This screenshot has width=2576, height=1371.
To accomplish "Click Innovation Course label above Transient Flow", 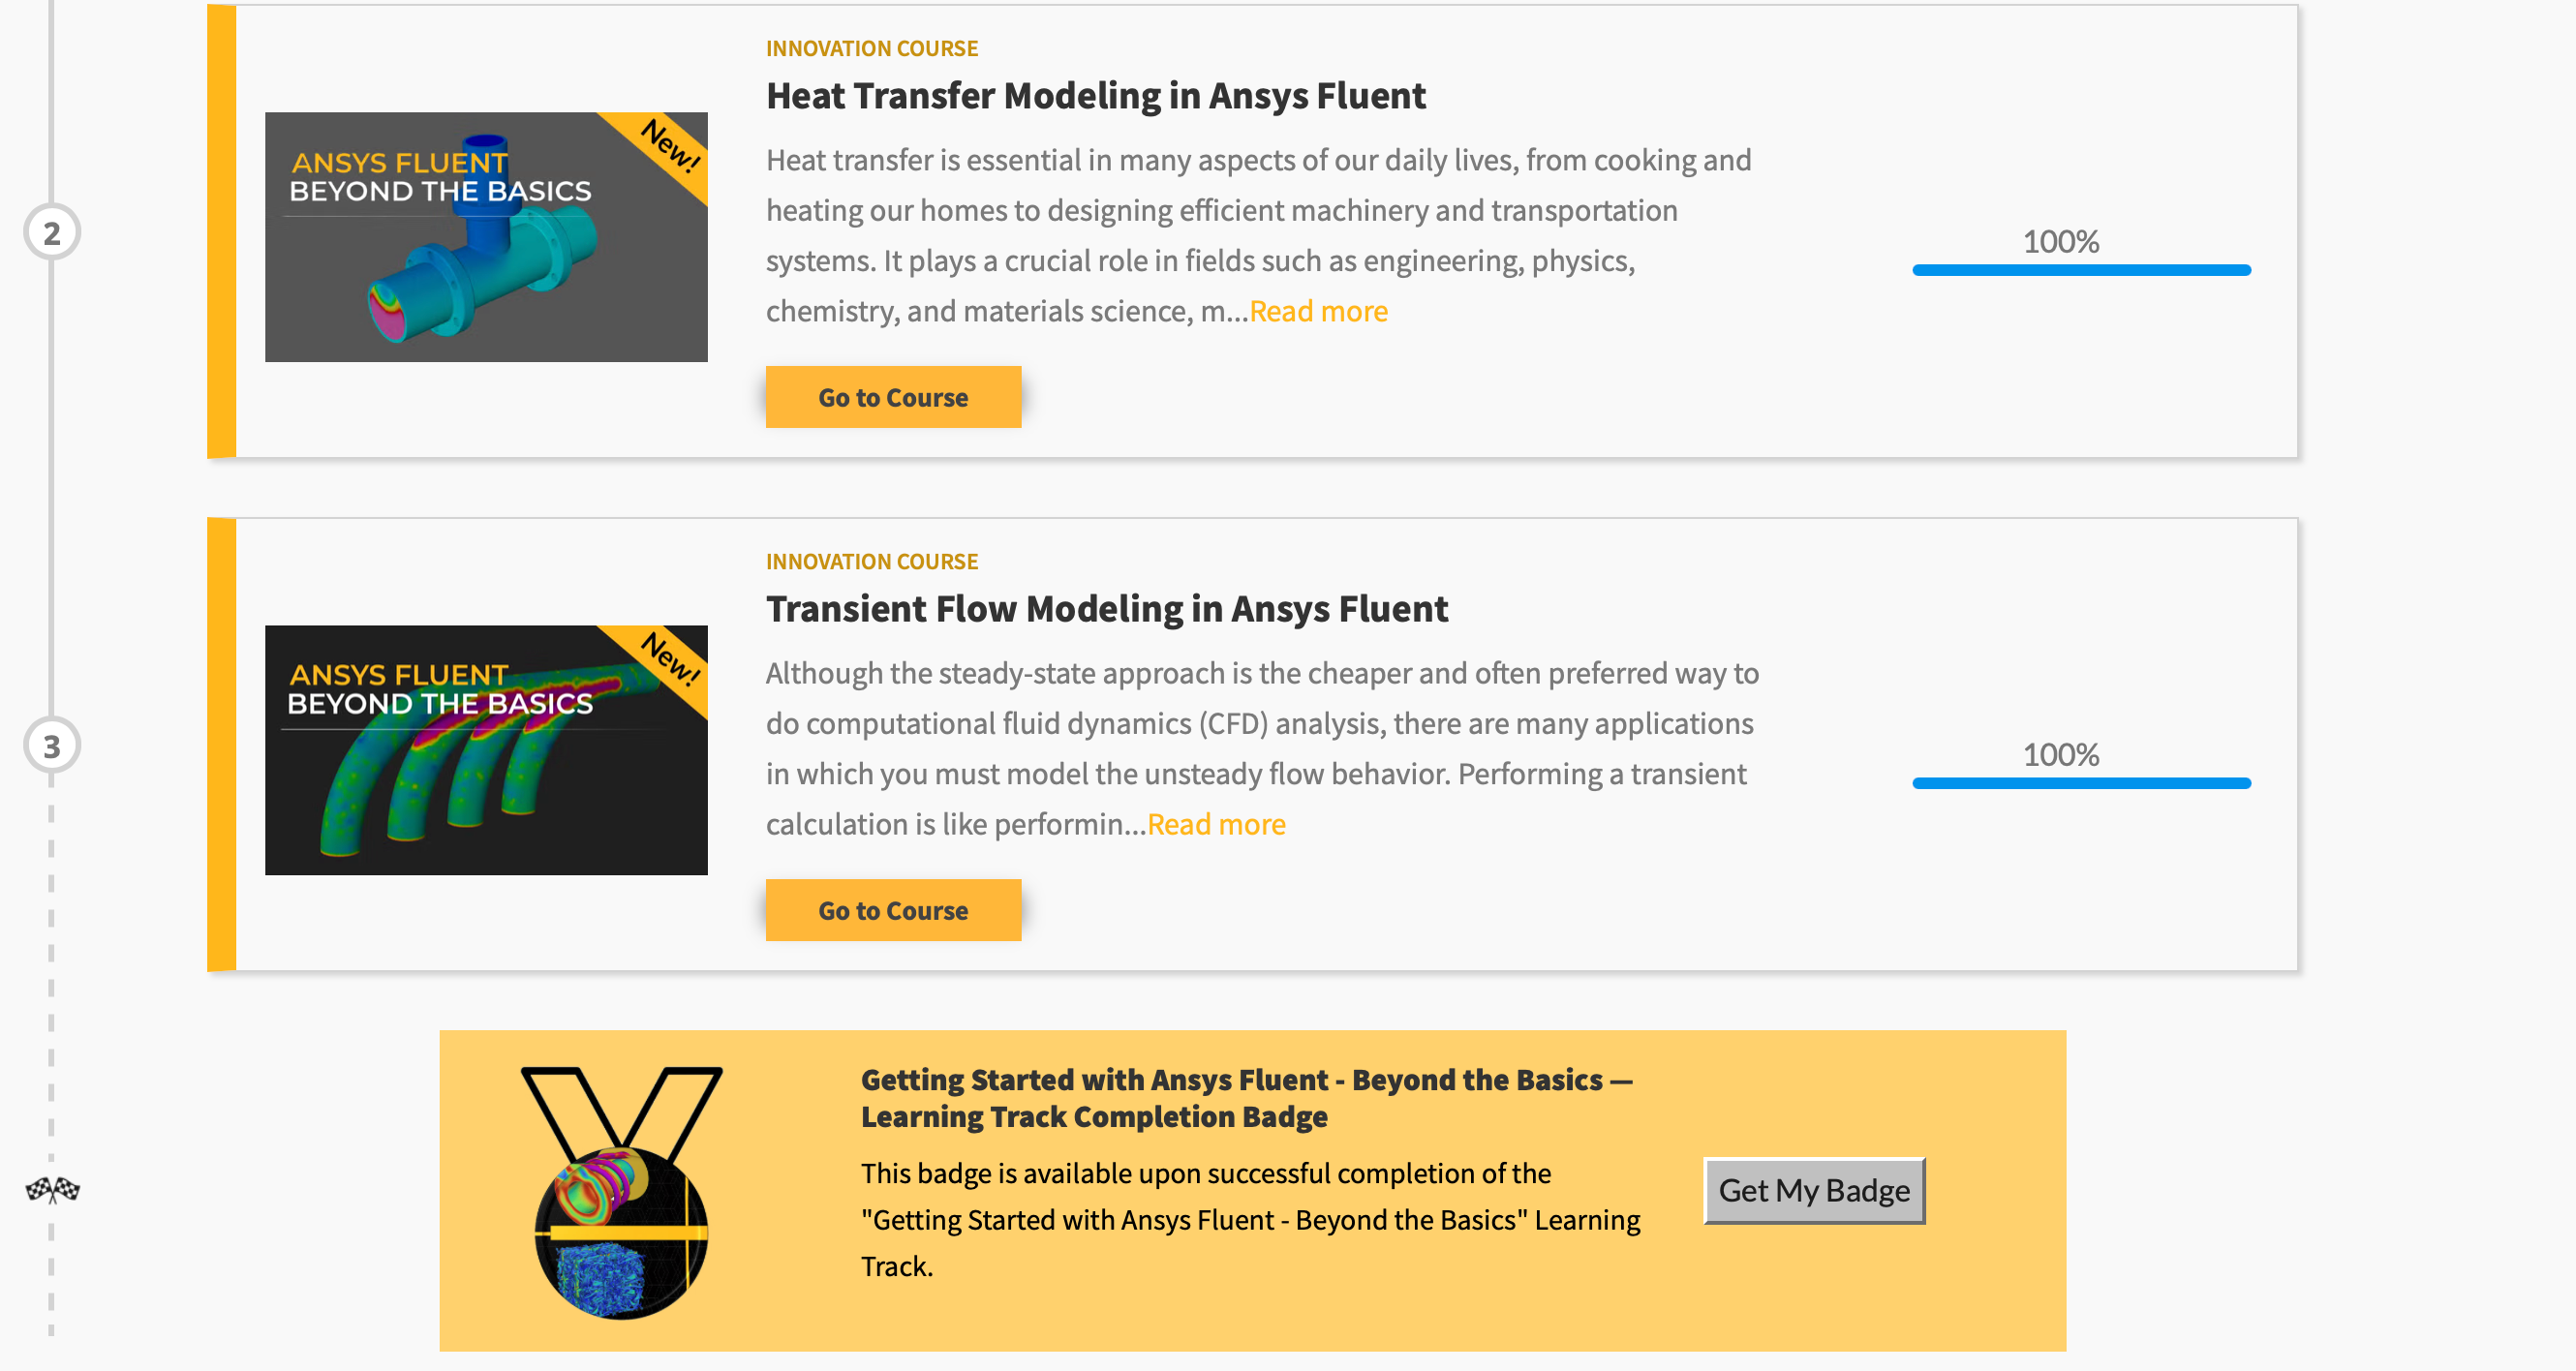I will (x=872, y=562).
